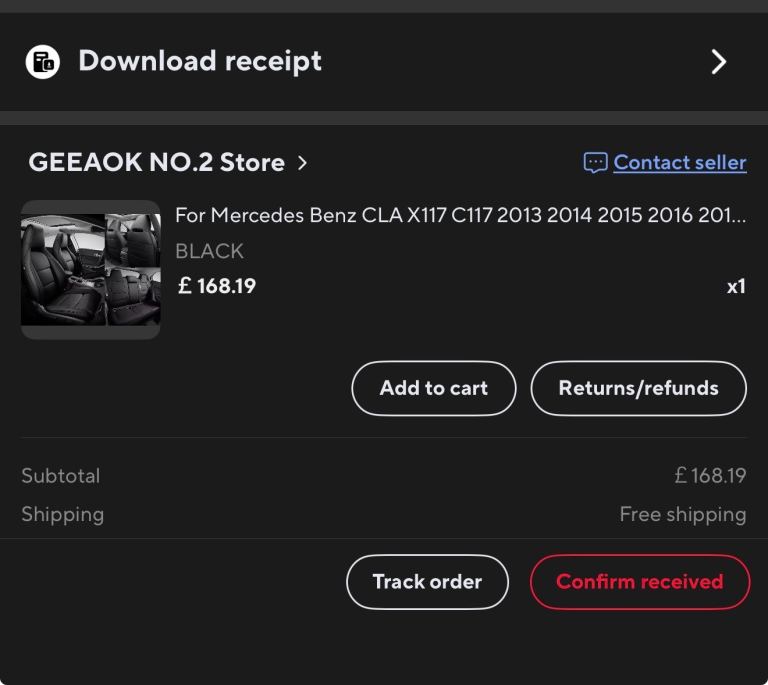Click the Free shipping text
The width and height of the screenshot is (768, 685).
tap(683, 515)
